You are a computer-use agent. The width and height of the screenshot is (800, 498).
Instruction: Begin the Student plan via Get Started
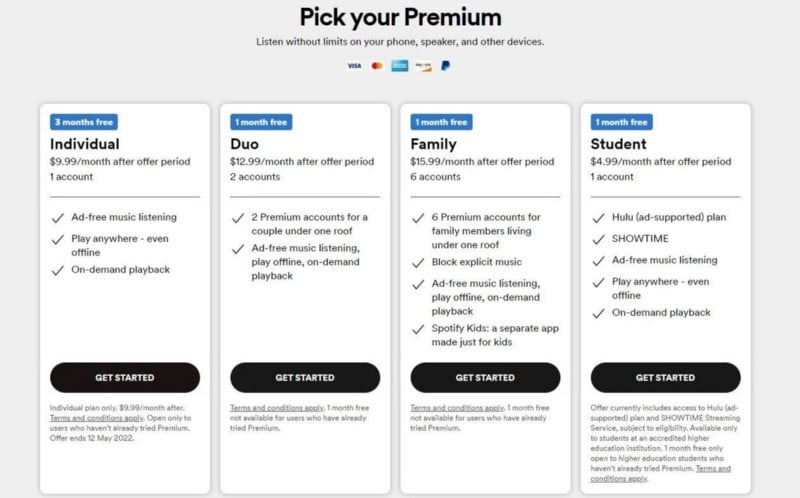[665, 378]
